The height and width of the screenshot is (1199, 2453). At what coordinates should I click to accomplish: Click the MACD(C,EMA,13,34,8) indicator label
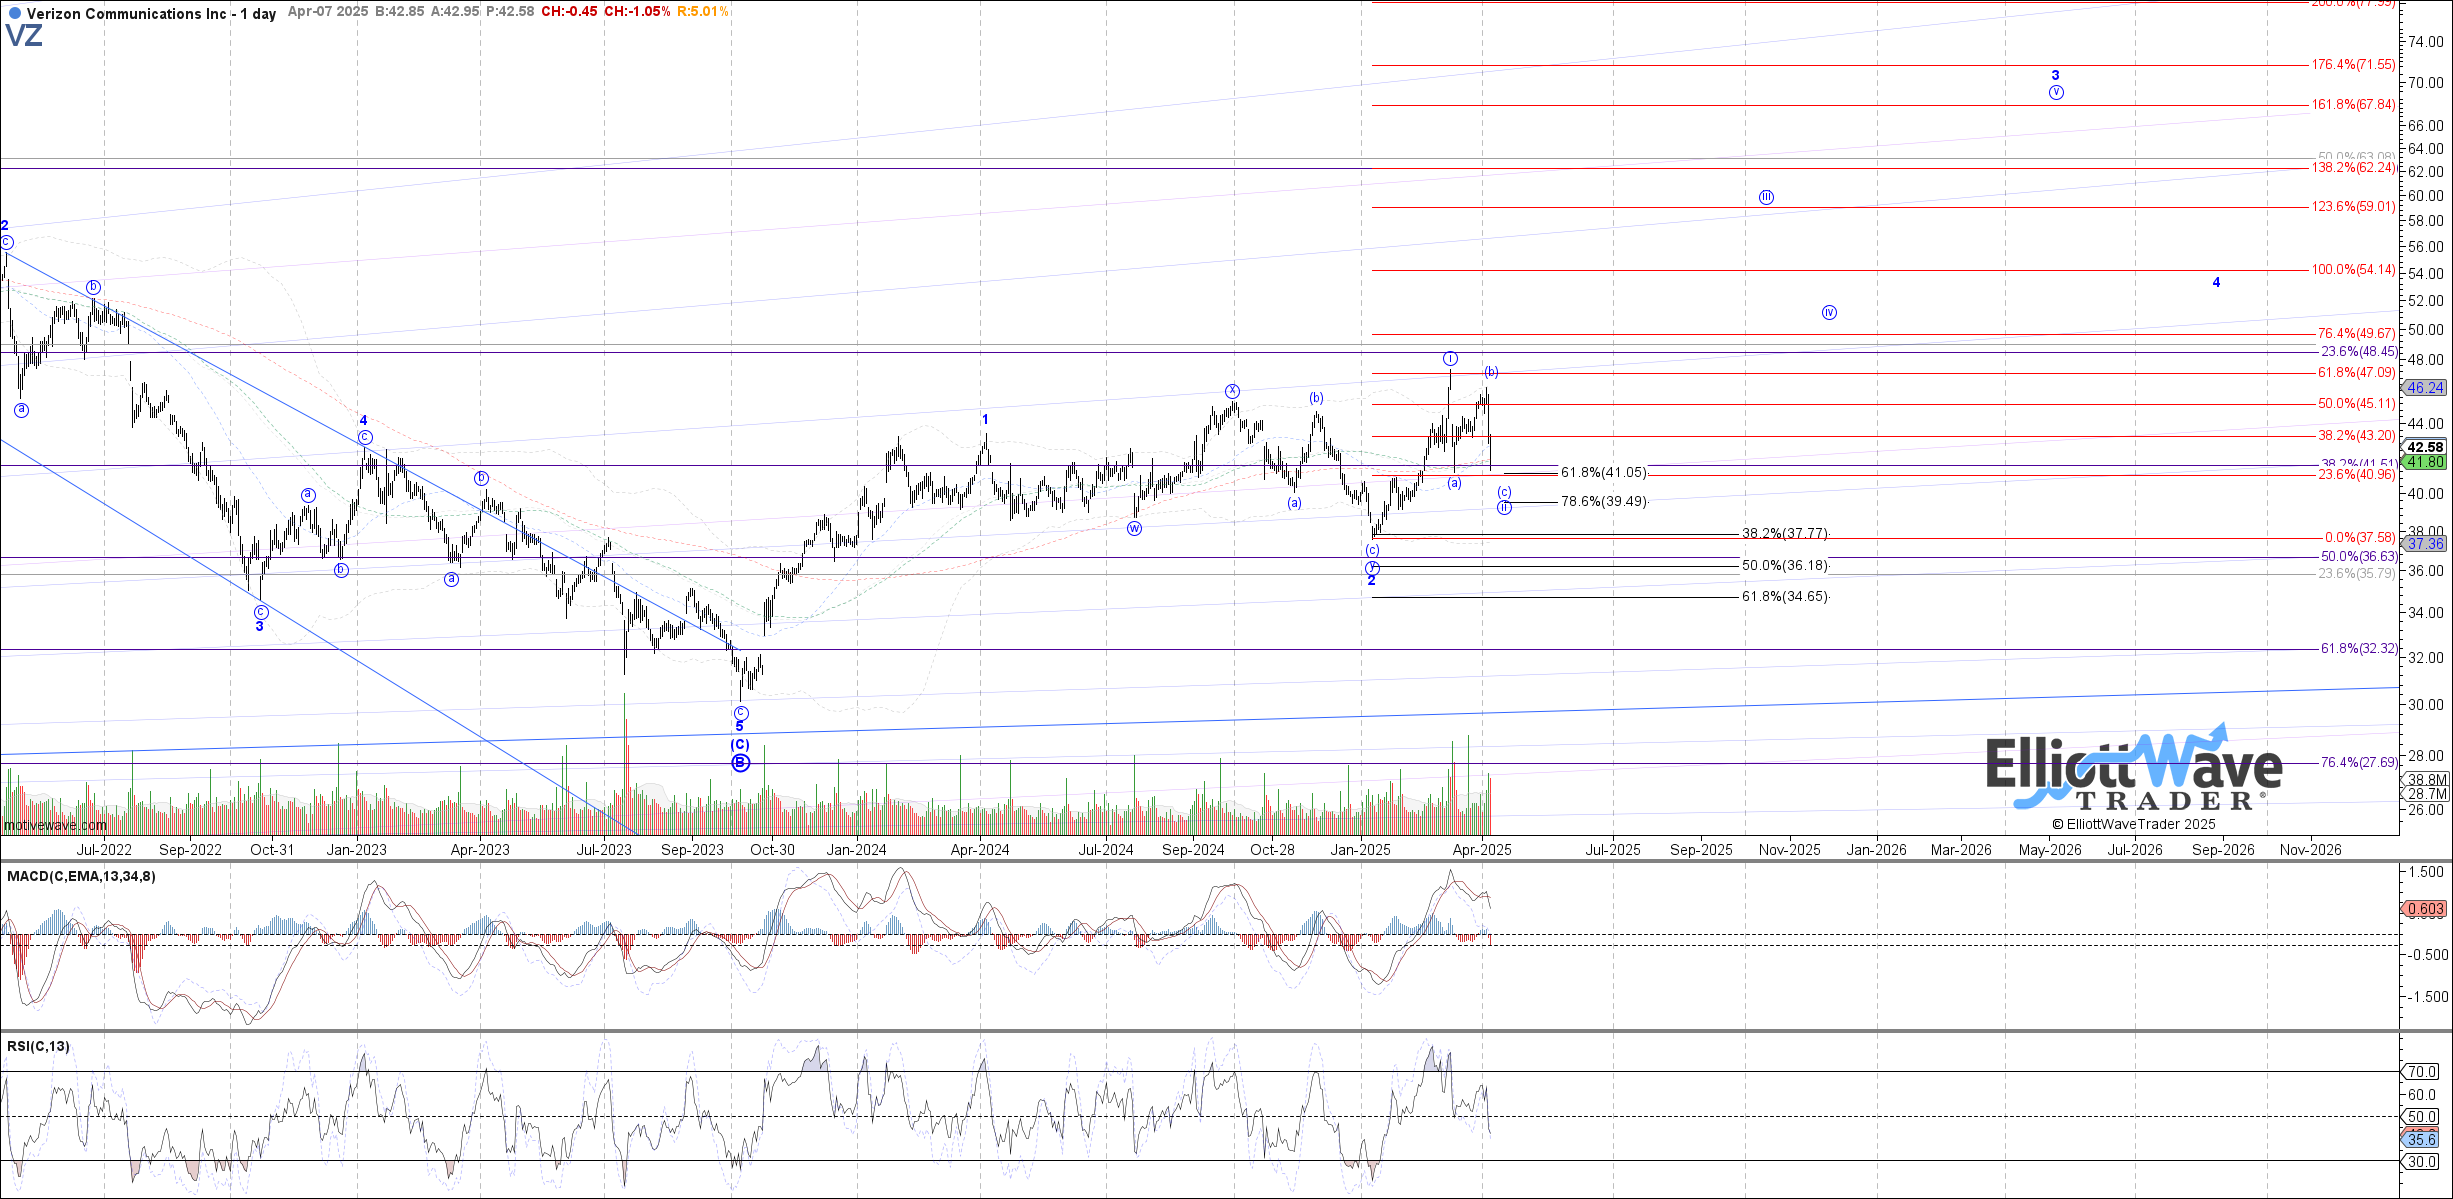[x=81, y=877]
